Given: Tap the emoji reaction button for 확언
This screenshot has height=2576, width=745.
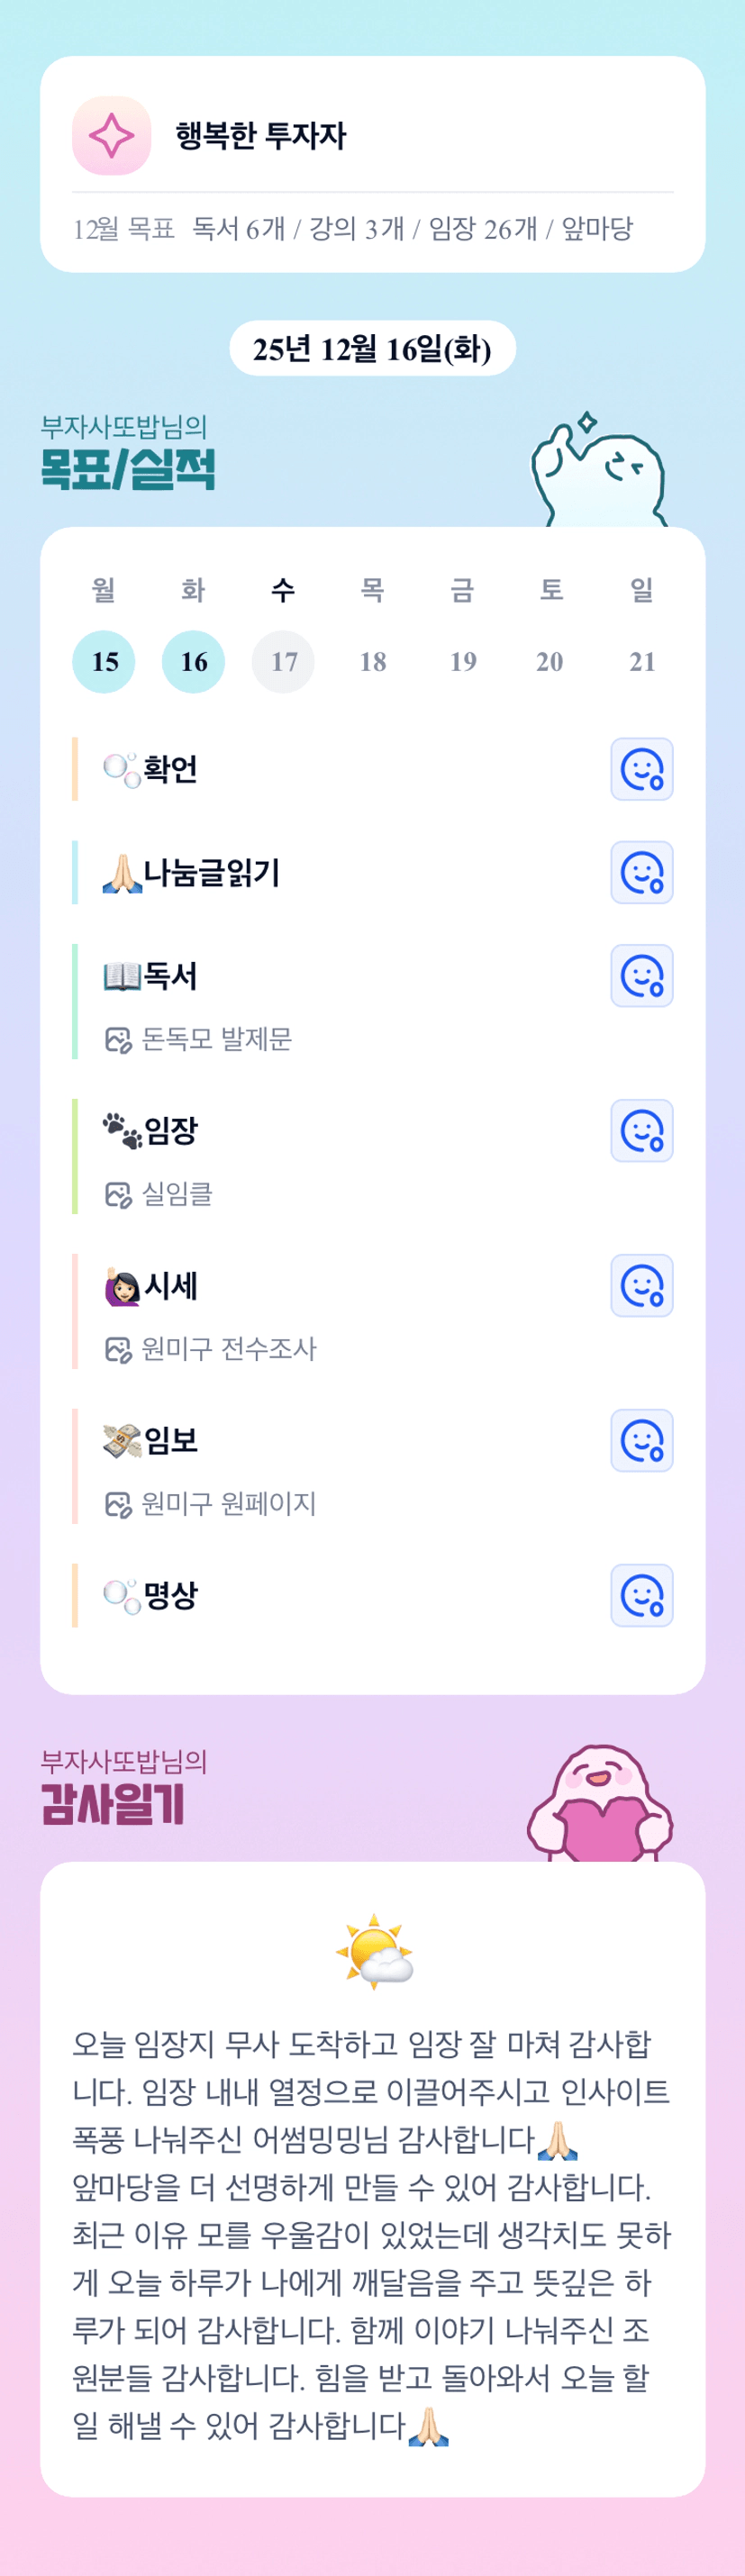Looking at the screenshot, I should pos(641,769).
